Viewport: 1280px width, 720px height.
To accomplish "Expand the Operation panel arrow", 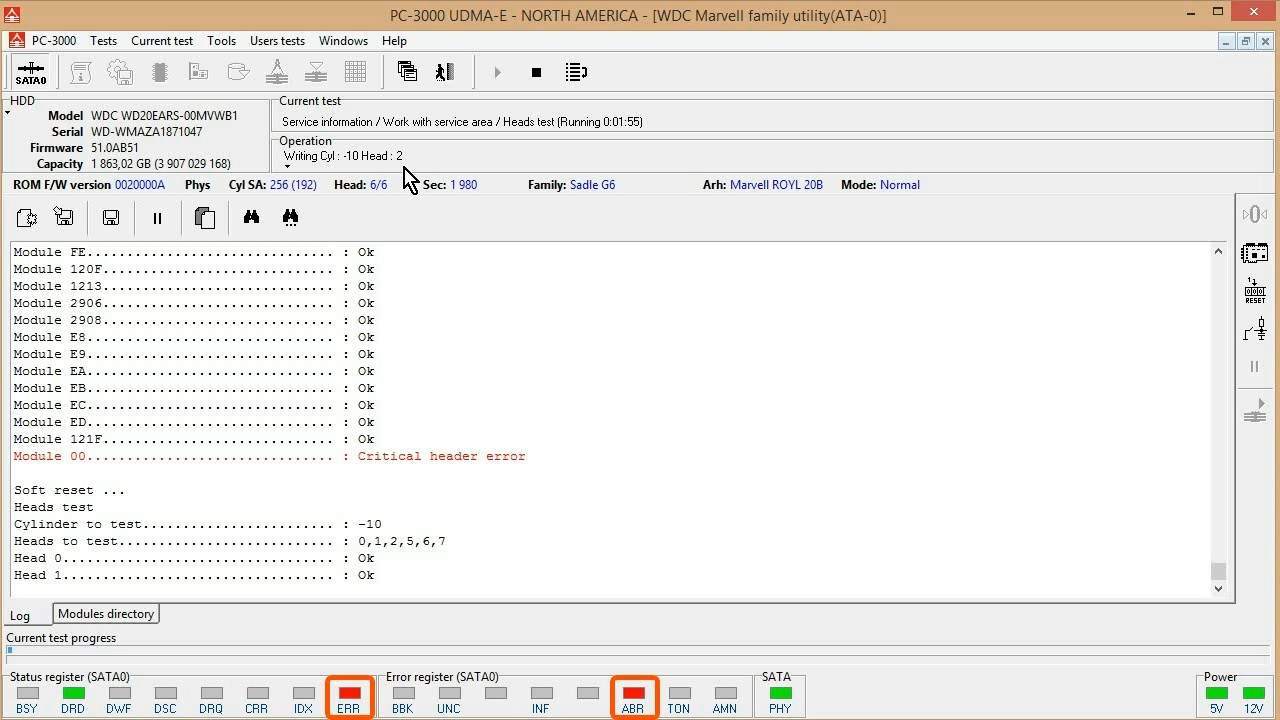I will click(287, 166).
